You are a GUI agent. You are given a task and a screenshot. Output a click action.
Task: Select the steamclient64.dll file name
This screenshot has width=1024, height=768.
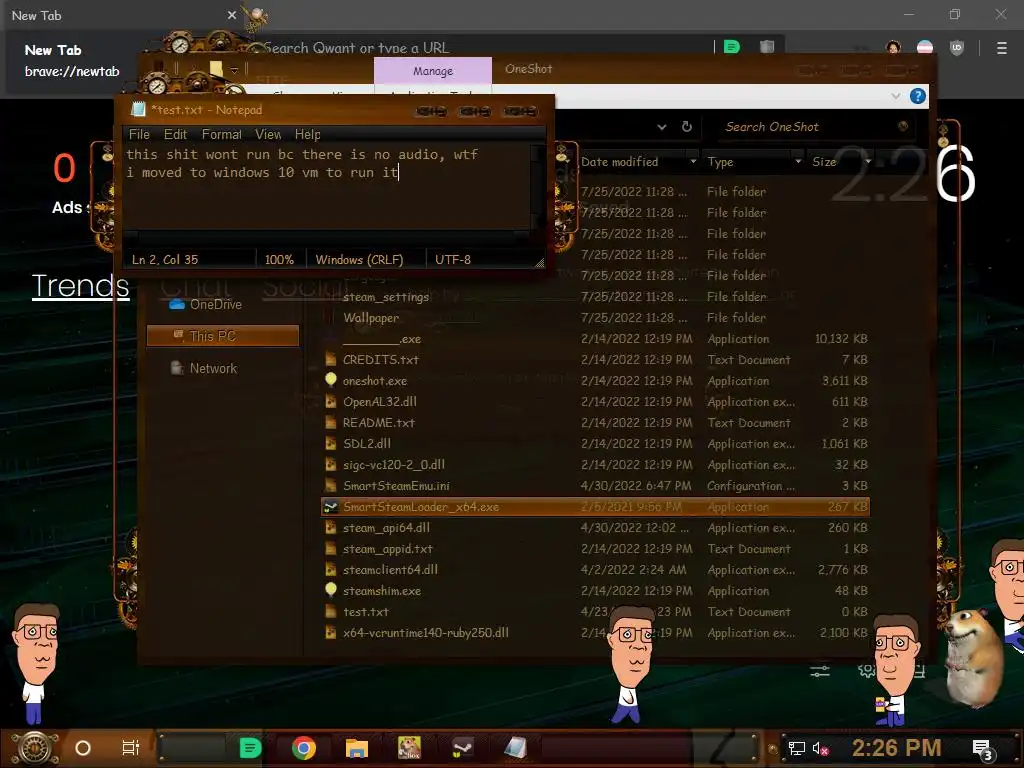point(390,569)
